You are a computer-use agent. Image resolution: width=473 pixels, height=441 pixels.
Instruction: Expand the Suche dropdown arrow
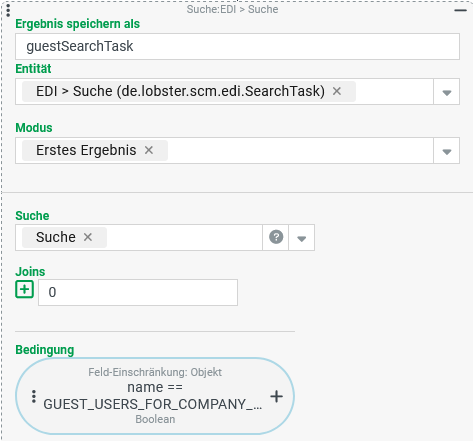tap(302, 238)
